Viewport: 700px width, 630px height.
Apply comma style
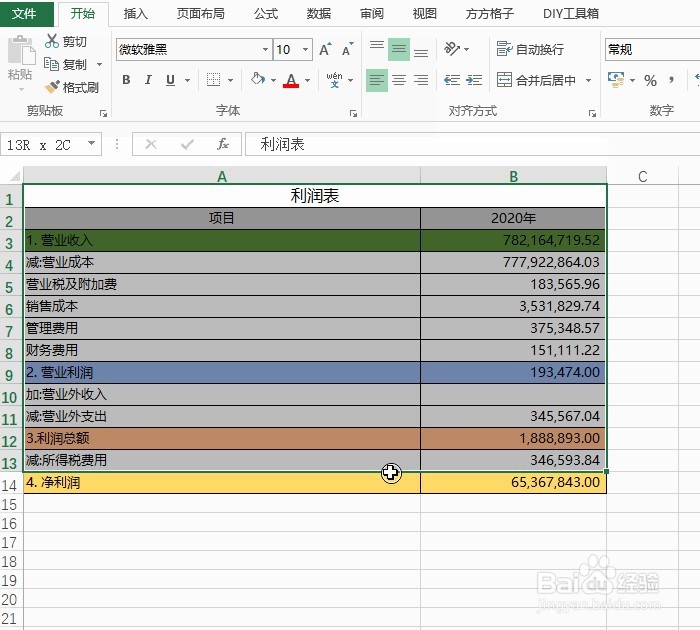pos(671,80)
